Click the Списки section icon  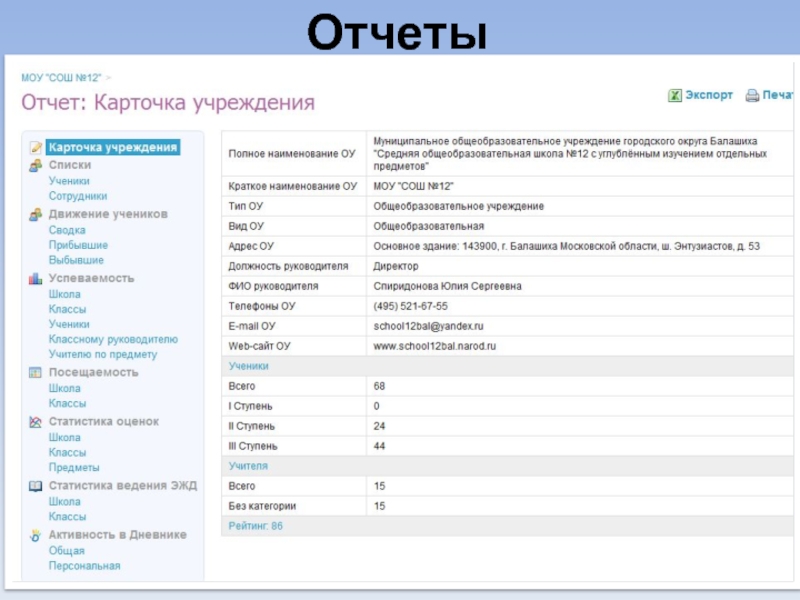coord(36,165)
